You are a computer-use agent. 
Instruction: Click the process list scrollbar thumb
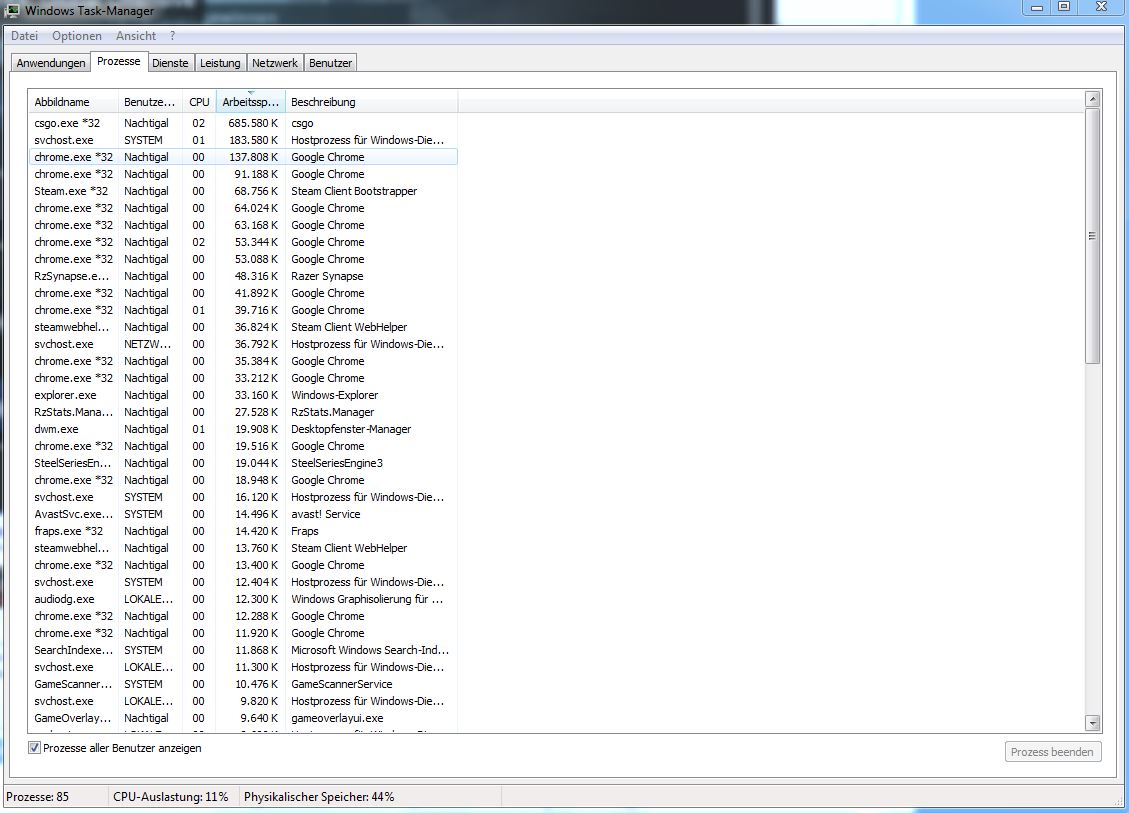(x=1092, y=236)
